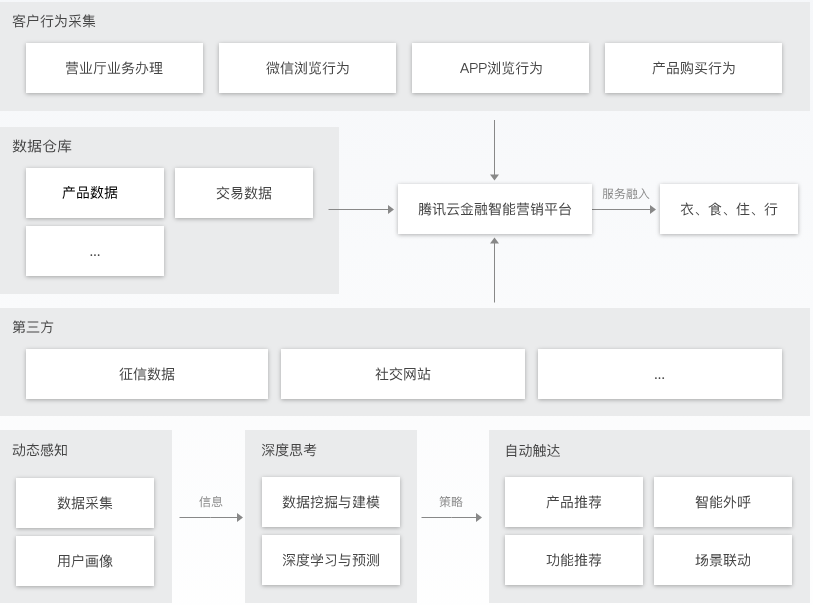Expand the ellipsis box under 产品数据
This screenshot has width=813, height=605.
tap(94, 251)
